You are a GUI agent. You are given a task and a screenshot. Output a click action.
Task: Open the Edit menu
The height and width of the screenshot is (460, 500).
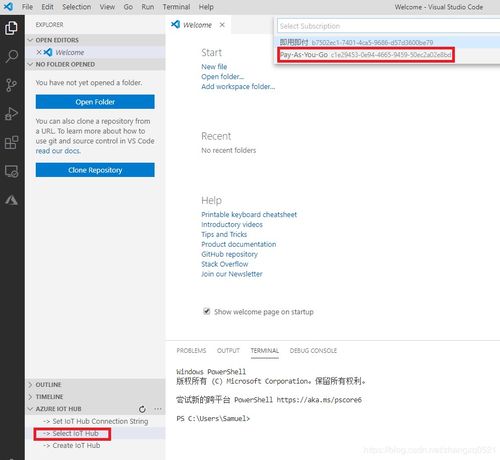(x=47, y=7)
